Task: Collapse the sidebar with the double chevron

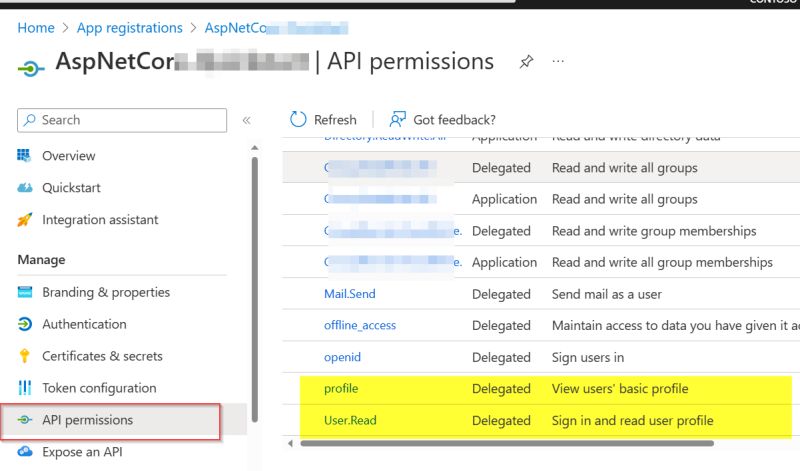Action: tap(246, 120)
